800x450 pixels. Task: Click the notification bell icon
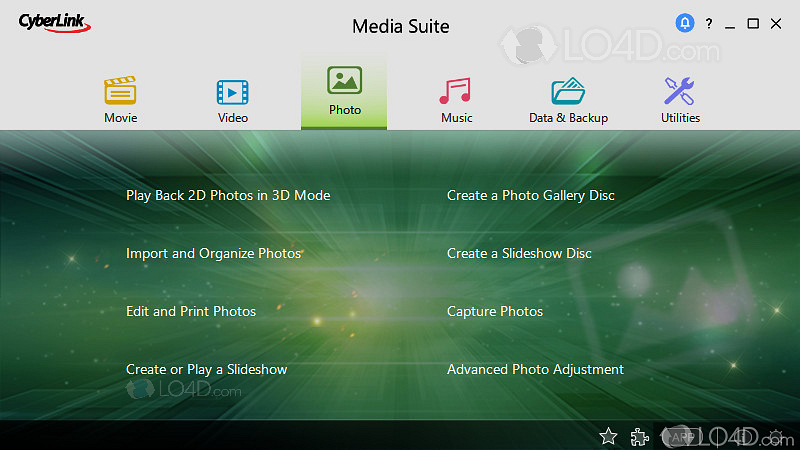(685, 23)
